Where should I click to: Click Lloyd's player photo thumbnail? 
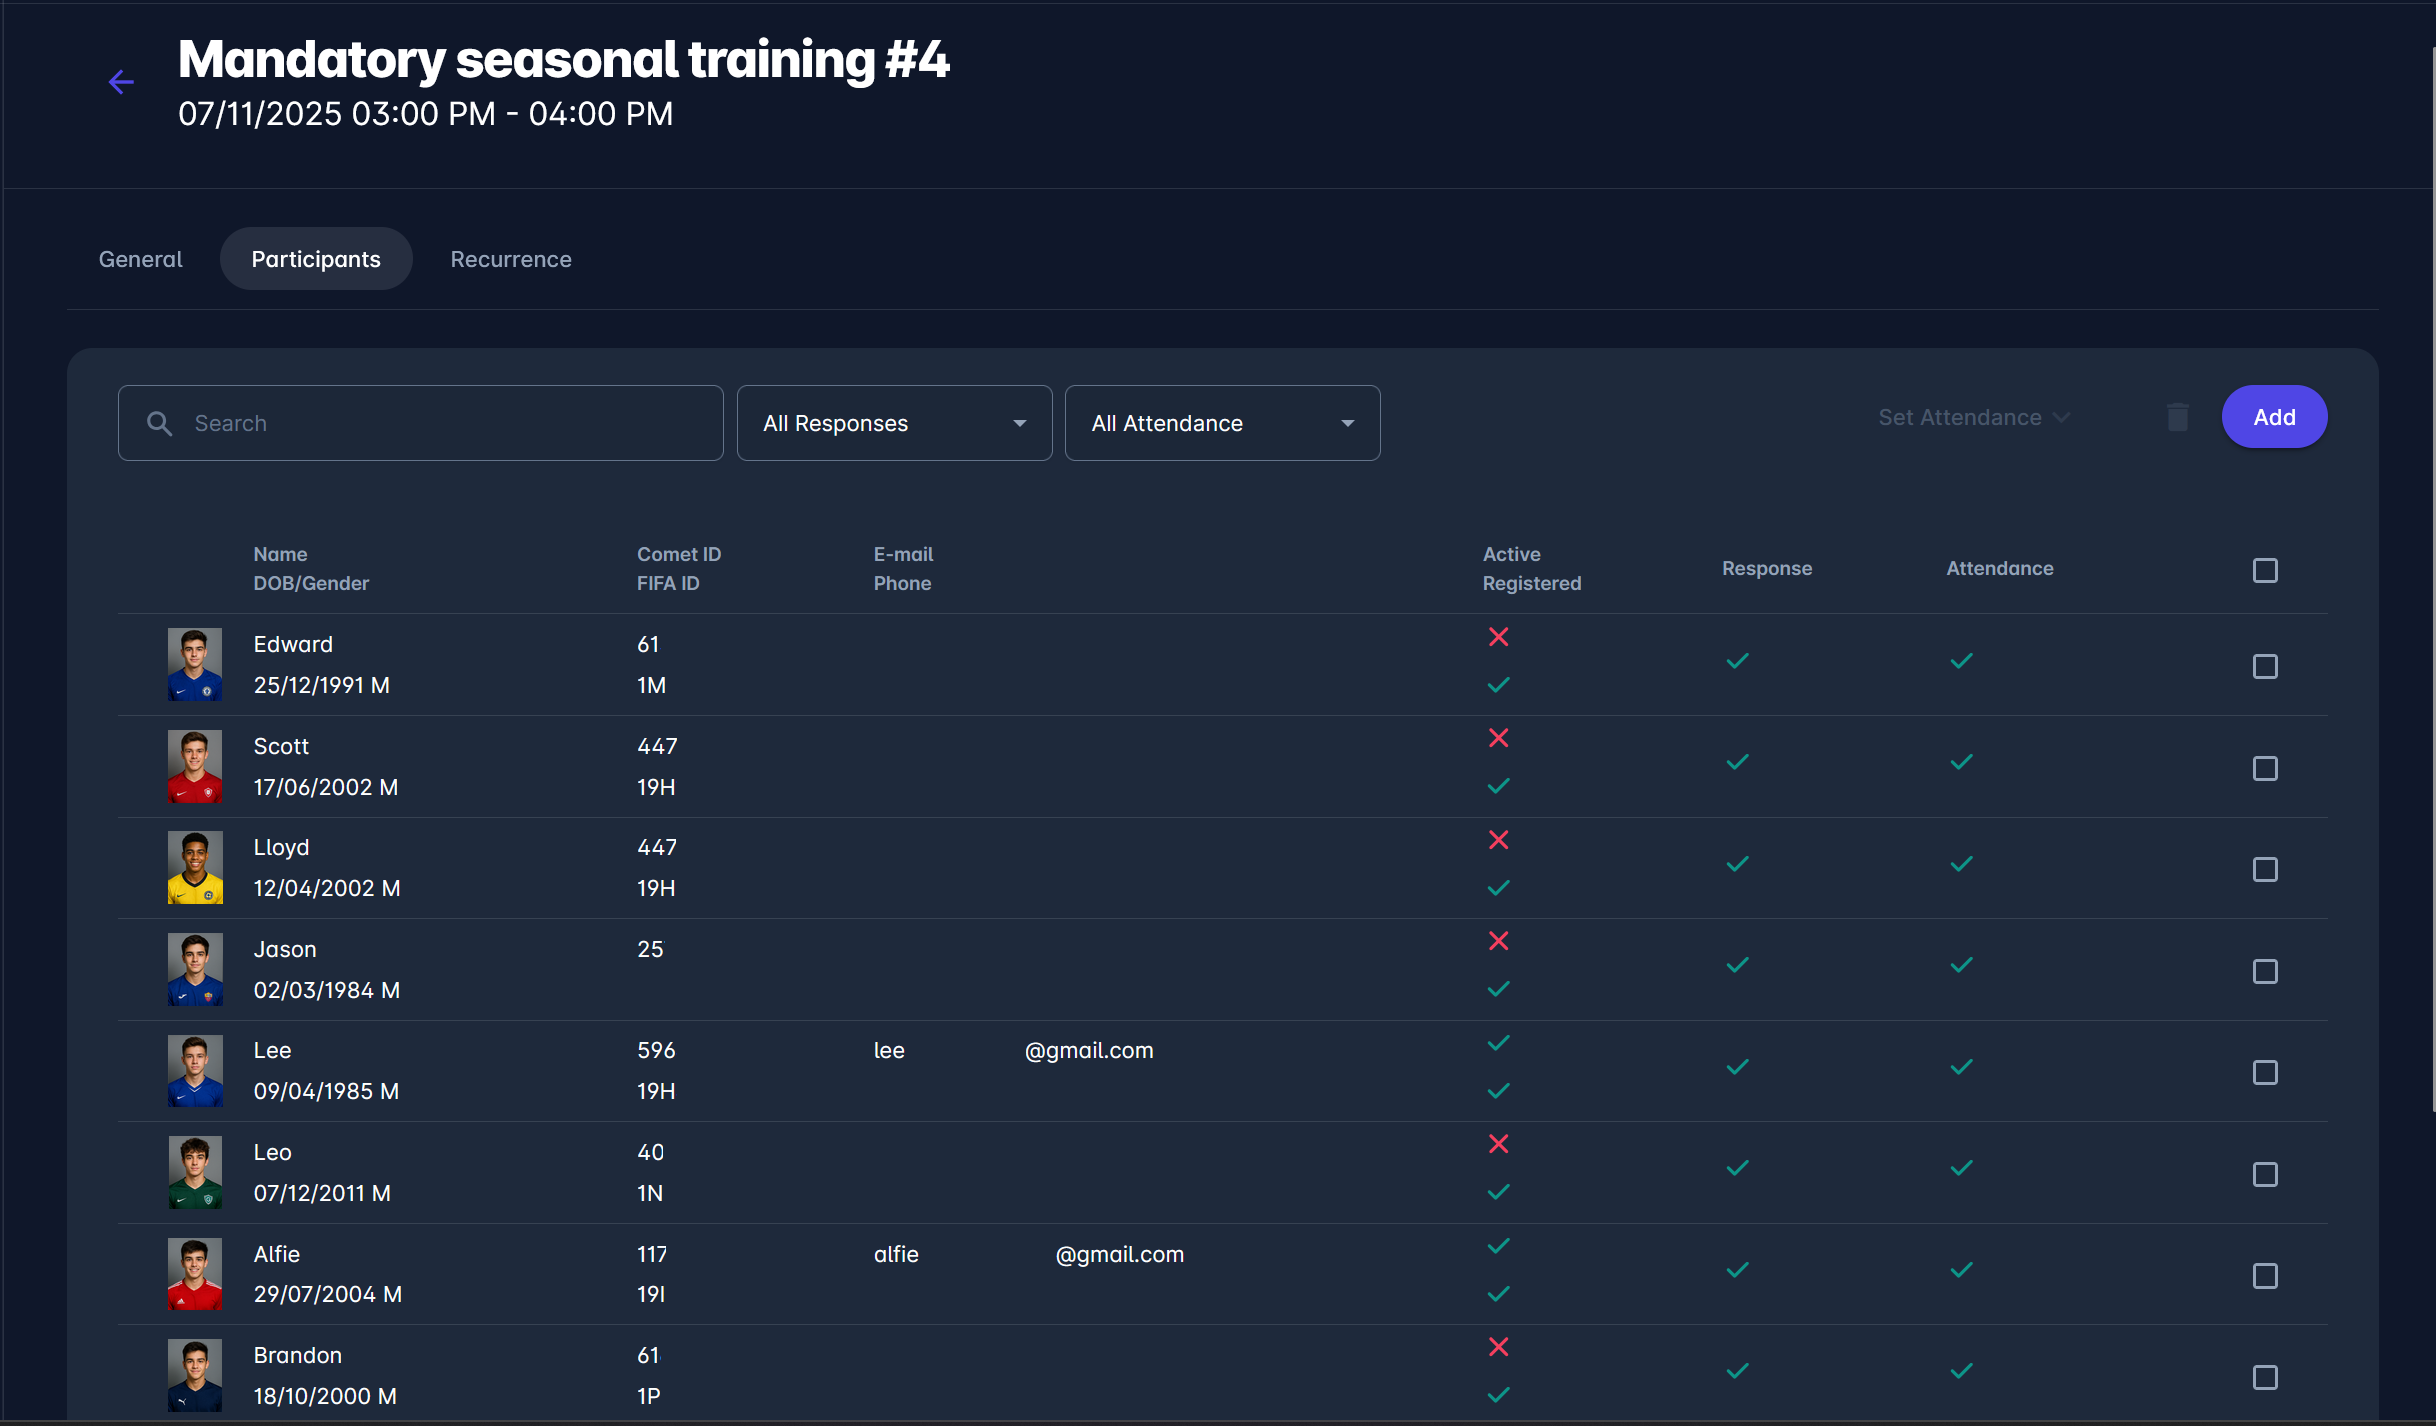(x=195, y=868)
